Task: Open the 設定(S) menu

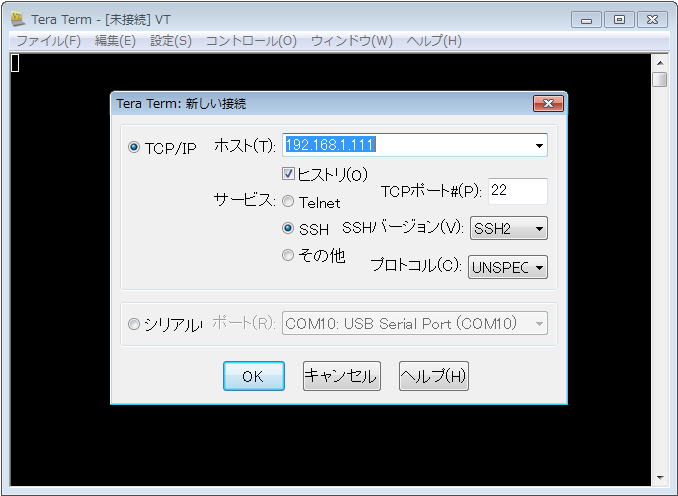Action: pyautogui.click(x=171, y=41)
